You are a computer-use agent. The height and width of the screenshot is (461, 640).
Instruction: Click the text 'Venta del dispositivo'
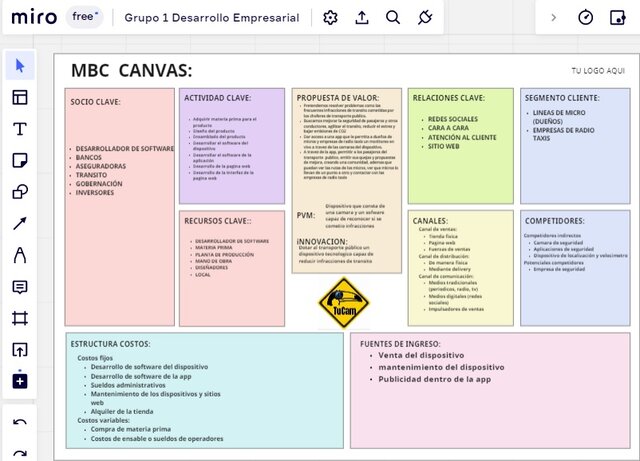pyautogui.click(x=421, y=355)
